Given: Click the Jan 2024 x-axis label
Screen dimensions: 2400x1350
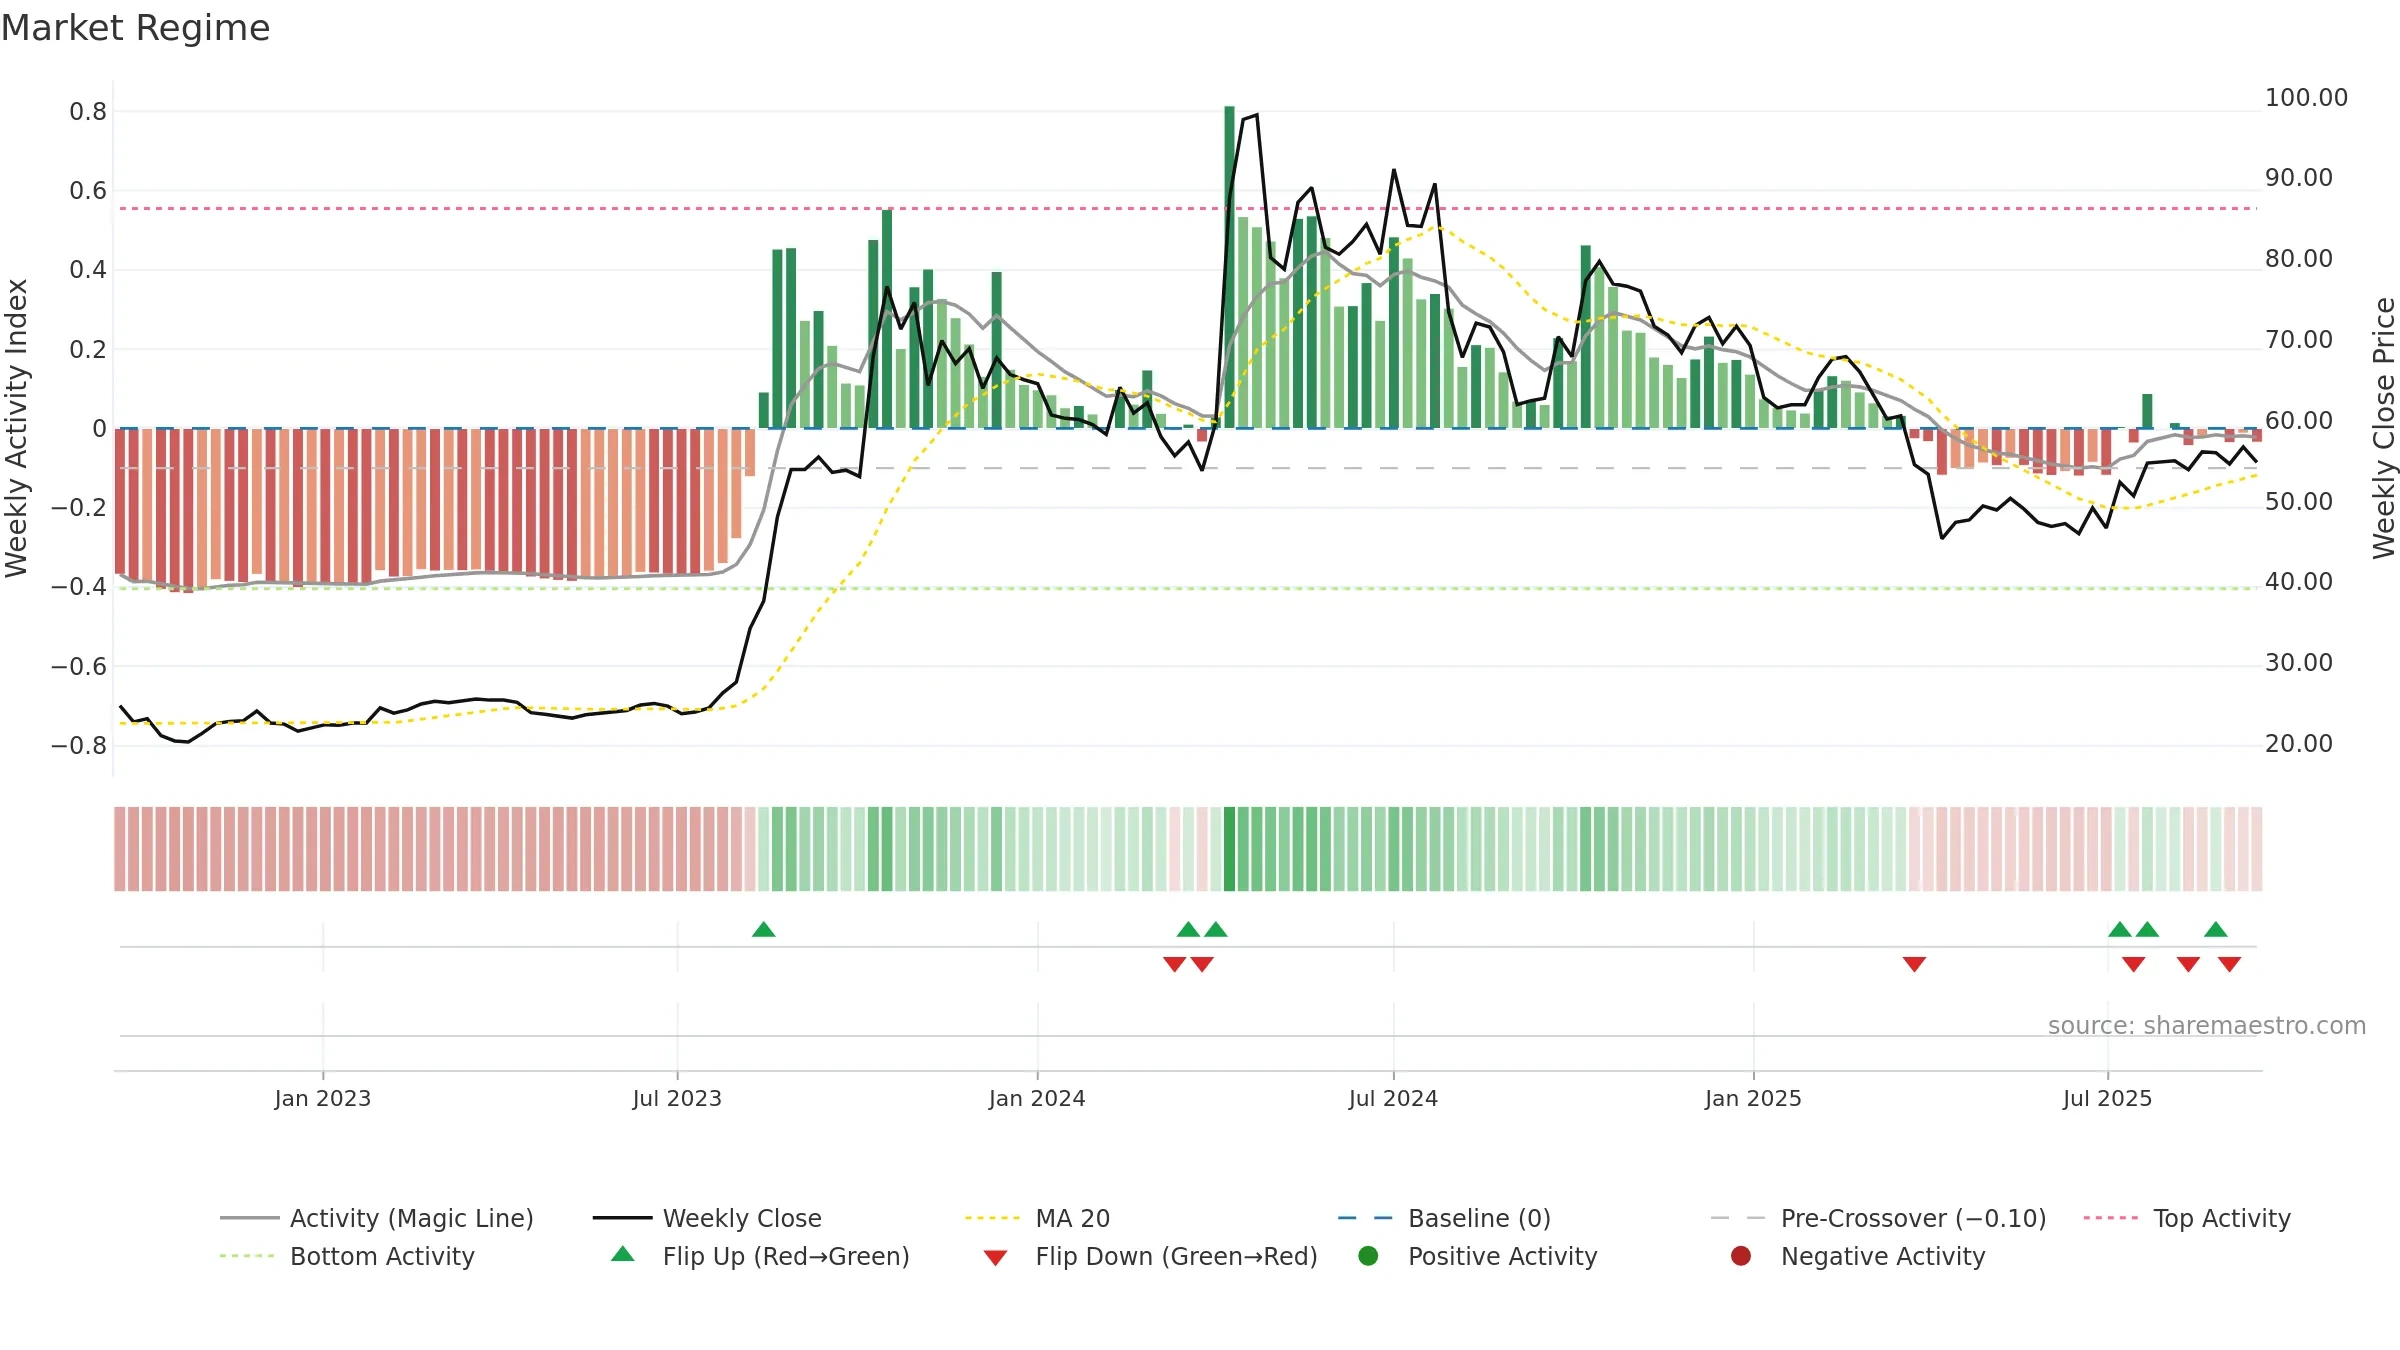Looking at the screenshot, I should (x=1037, y=1098).
